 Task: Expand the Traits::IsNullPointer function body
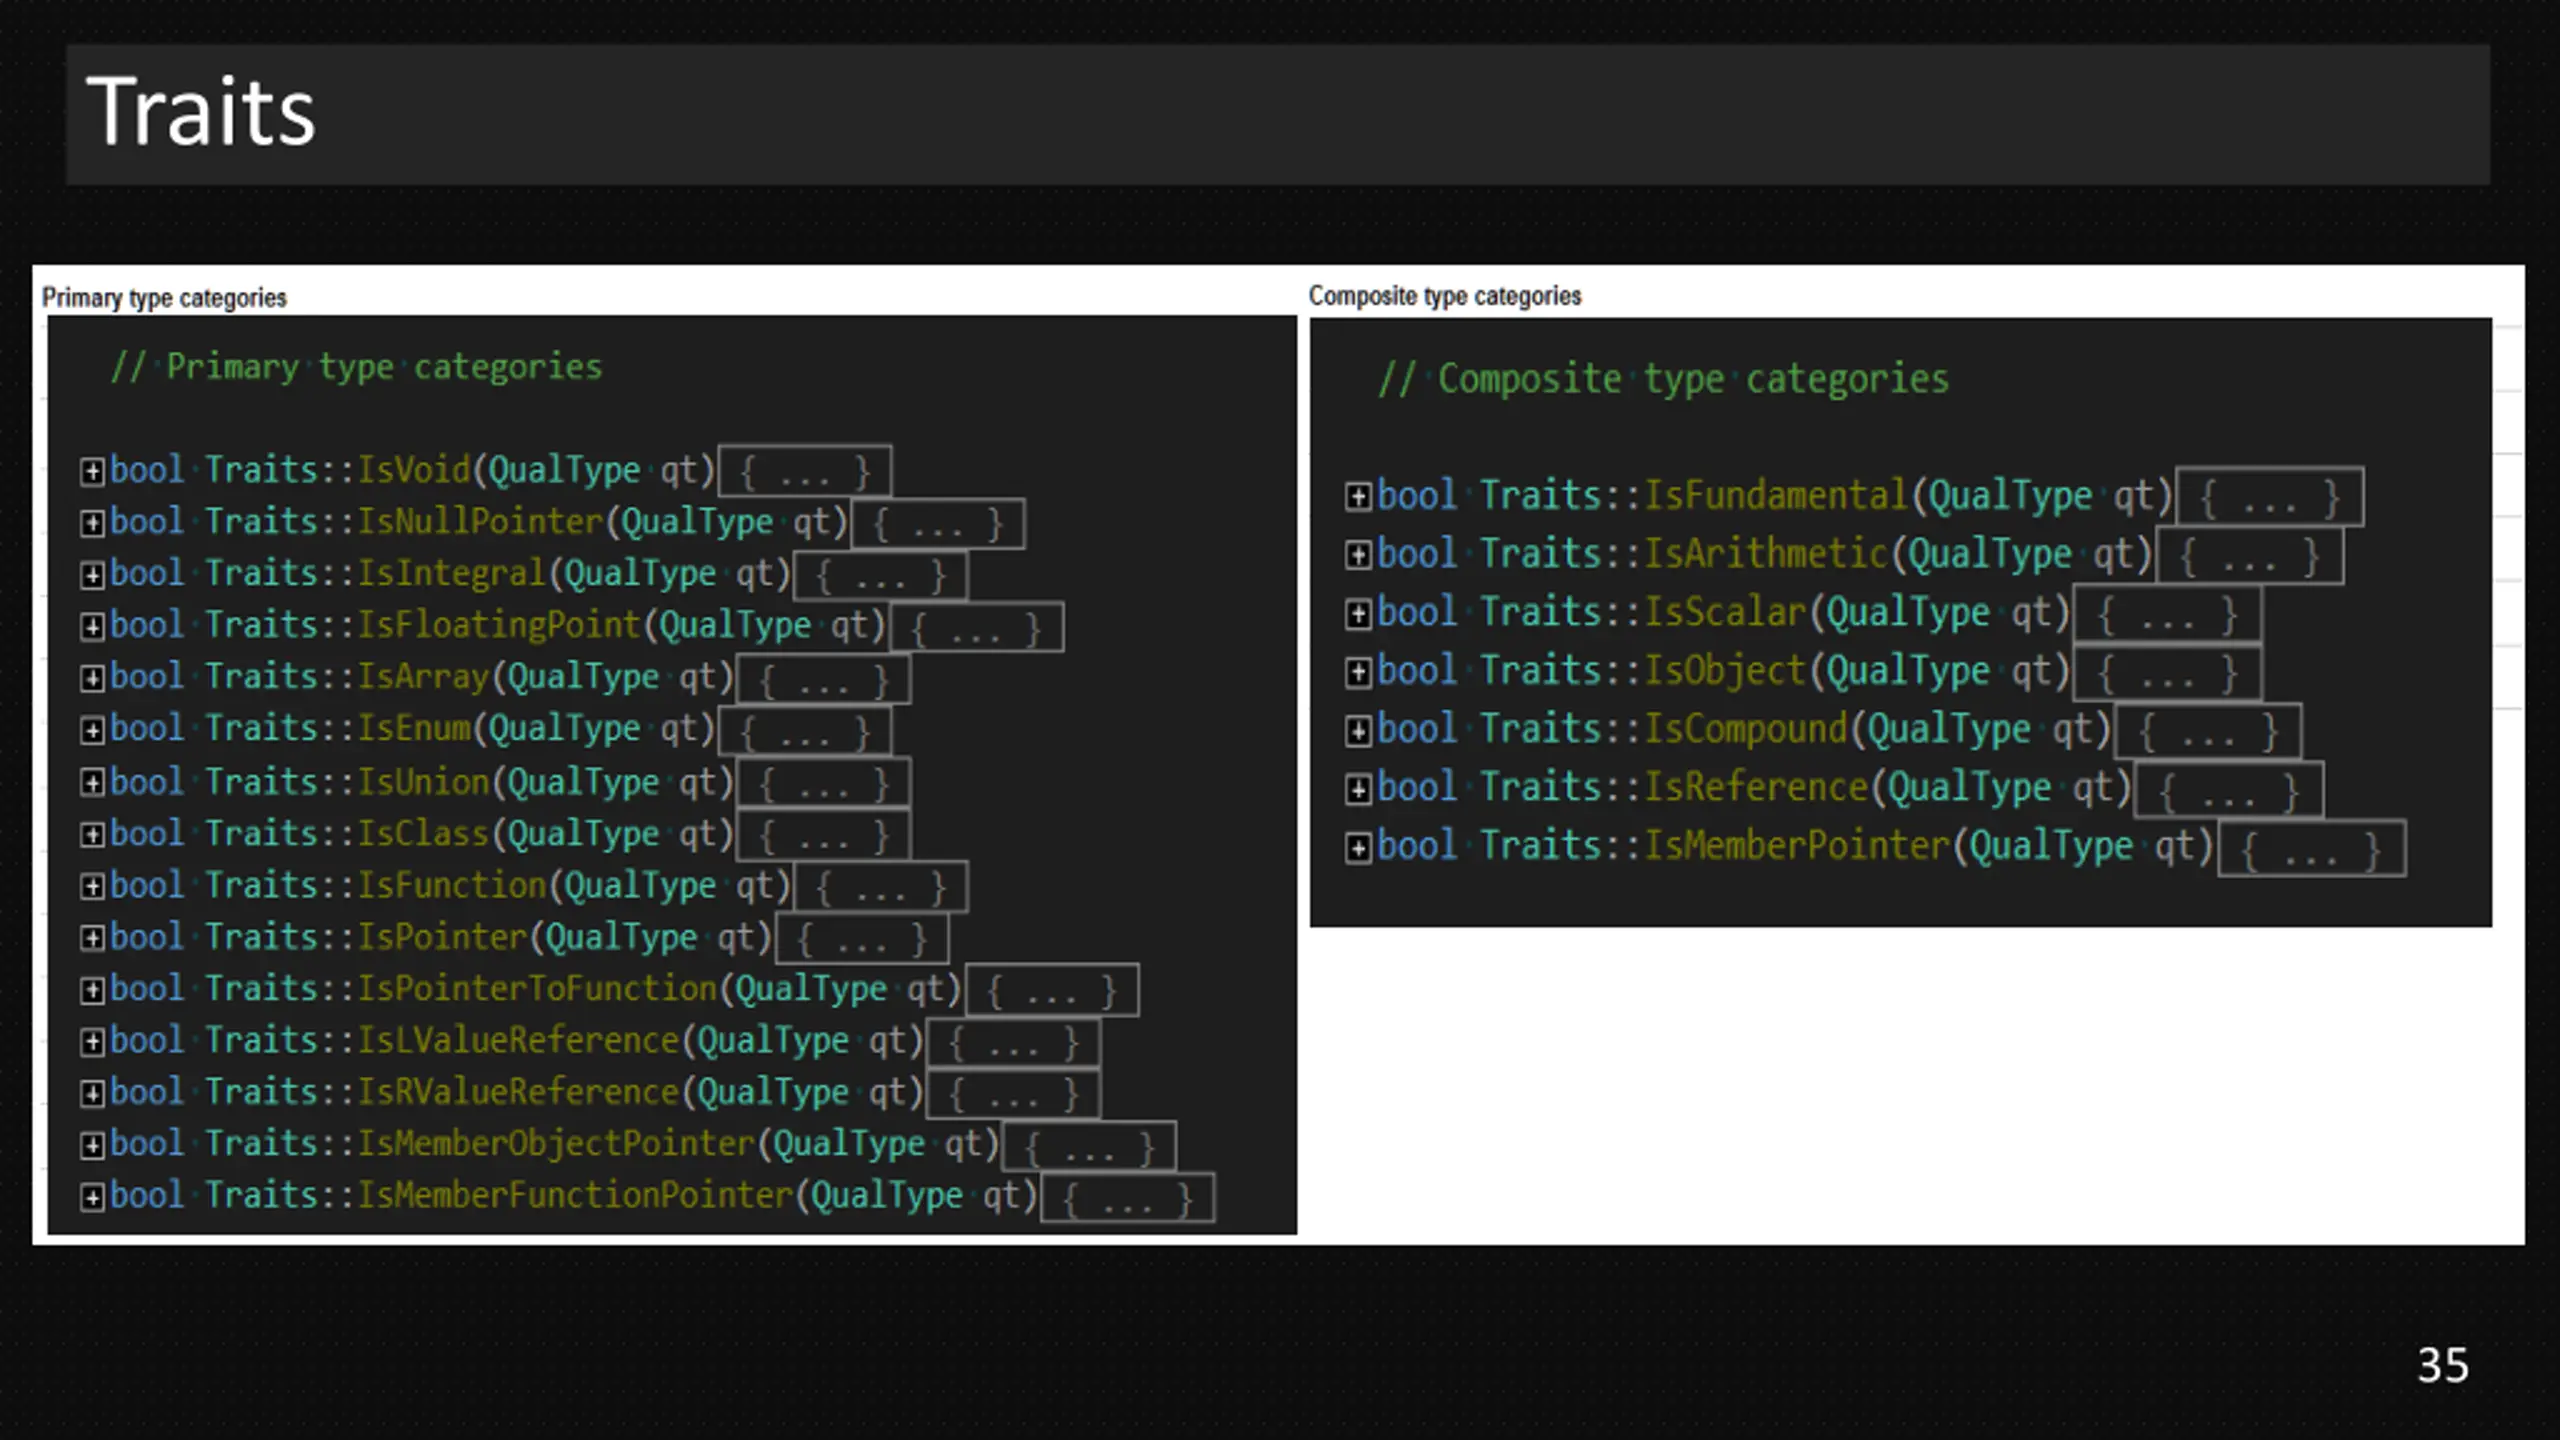[x=92, y=523]
